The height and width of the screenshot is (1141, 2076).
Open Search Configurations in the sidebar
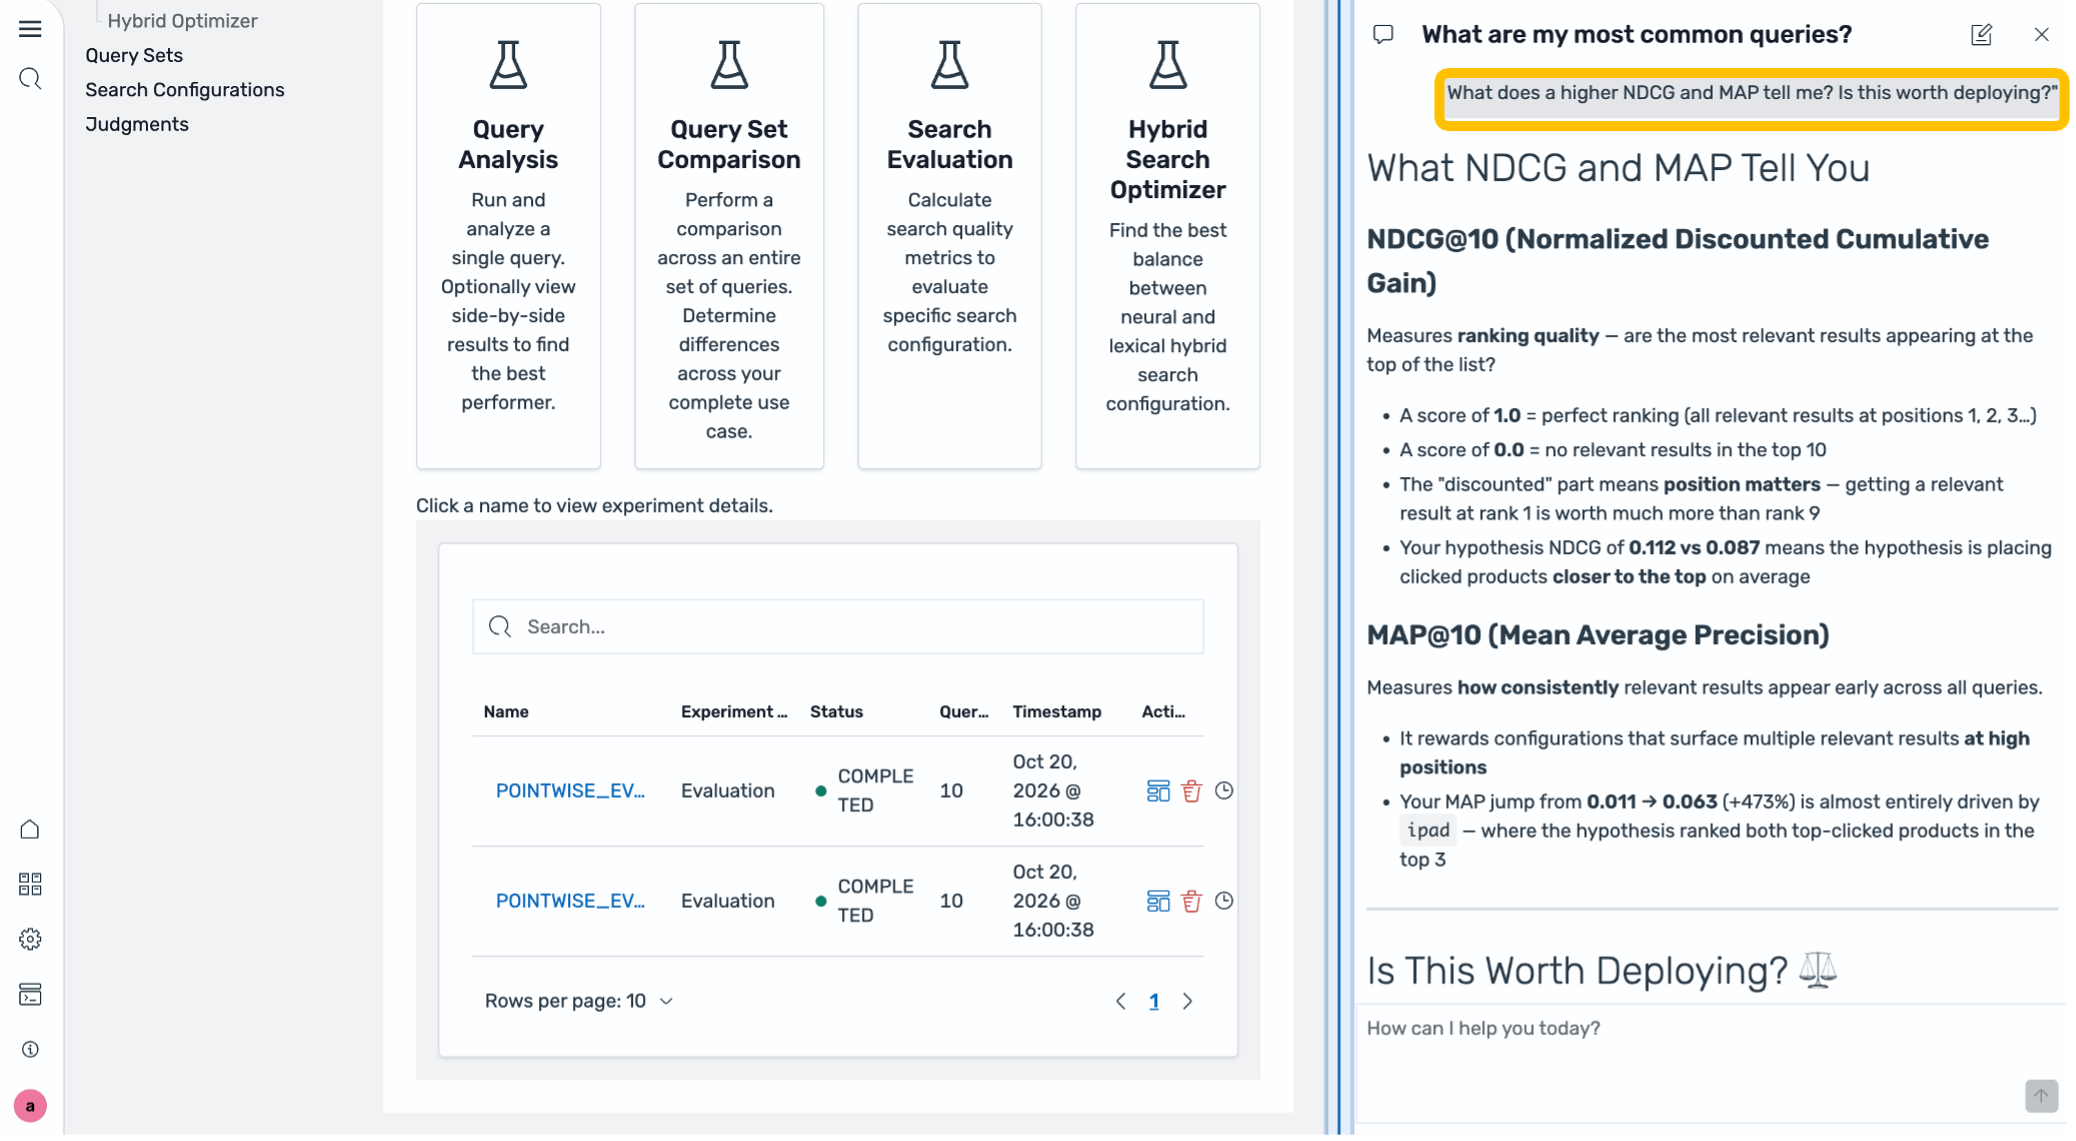pos(185,90)
